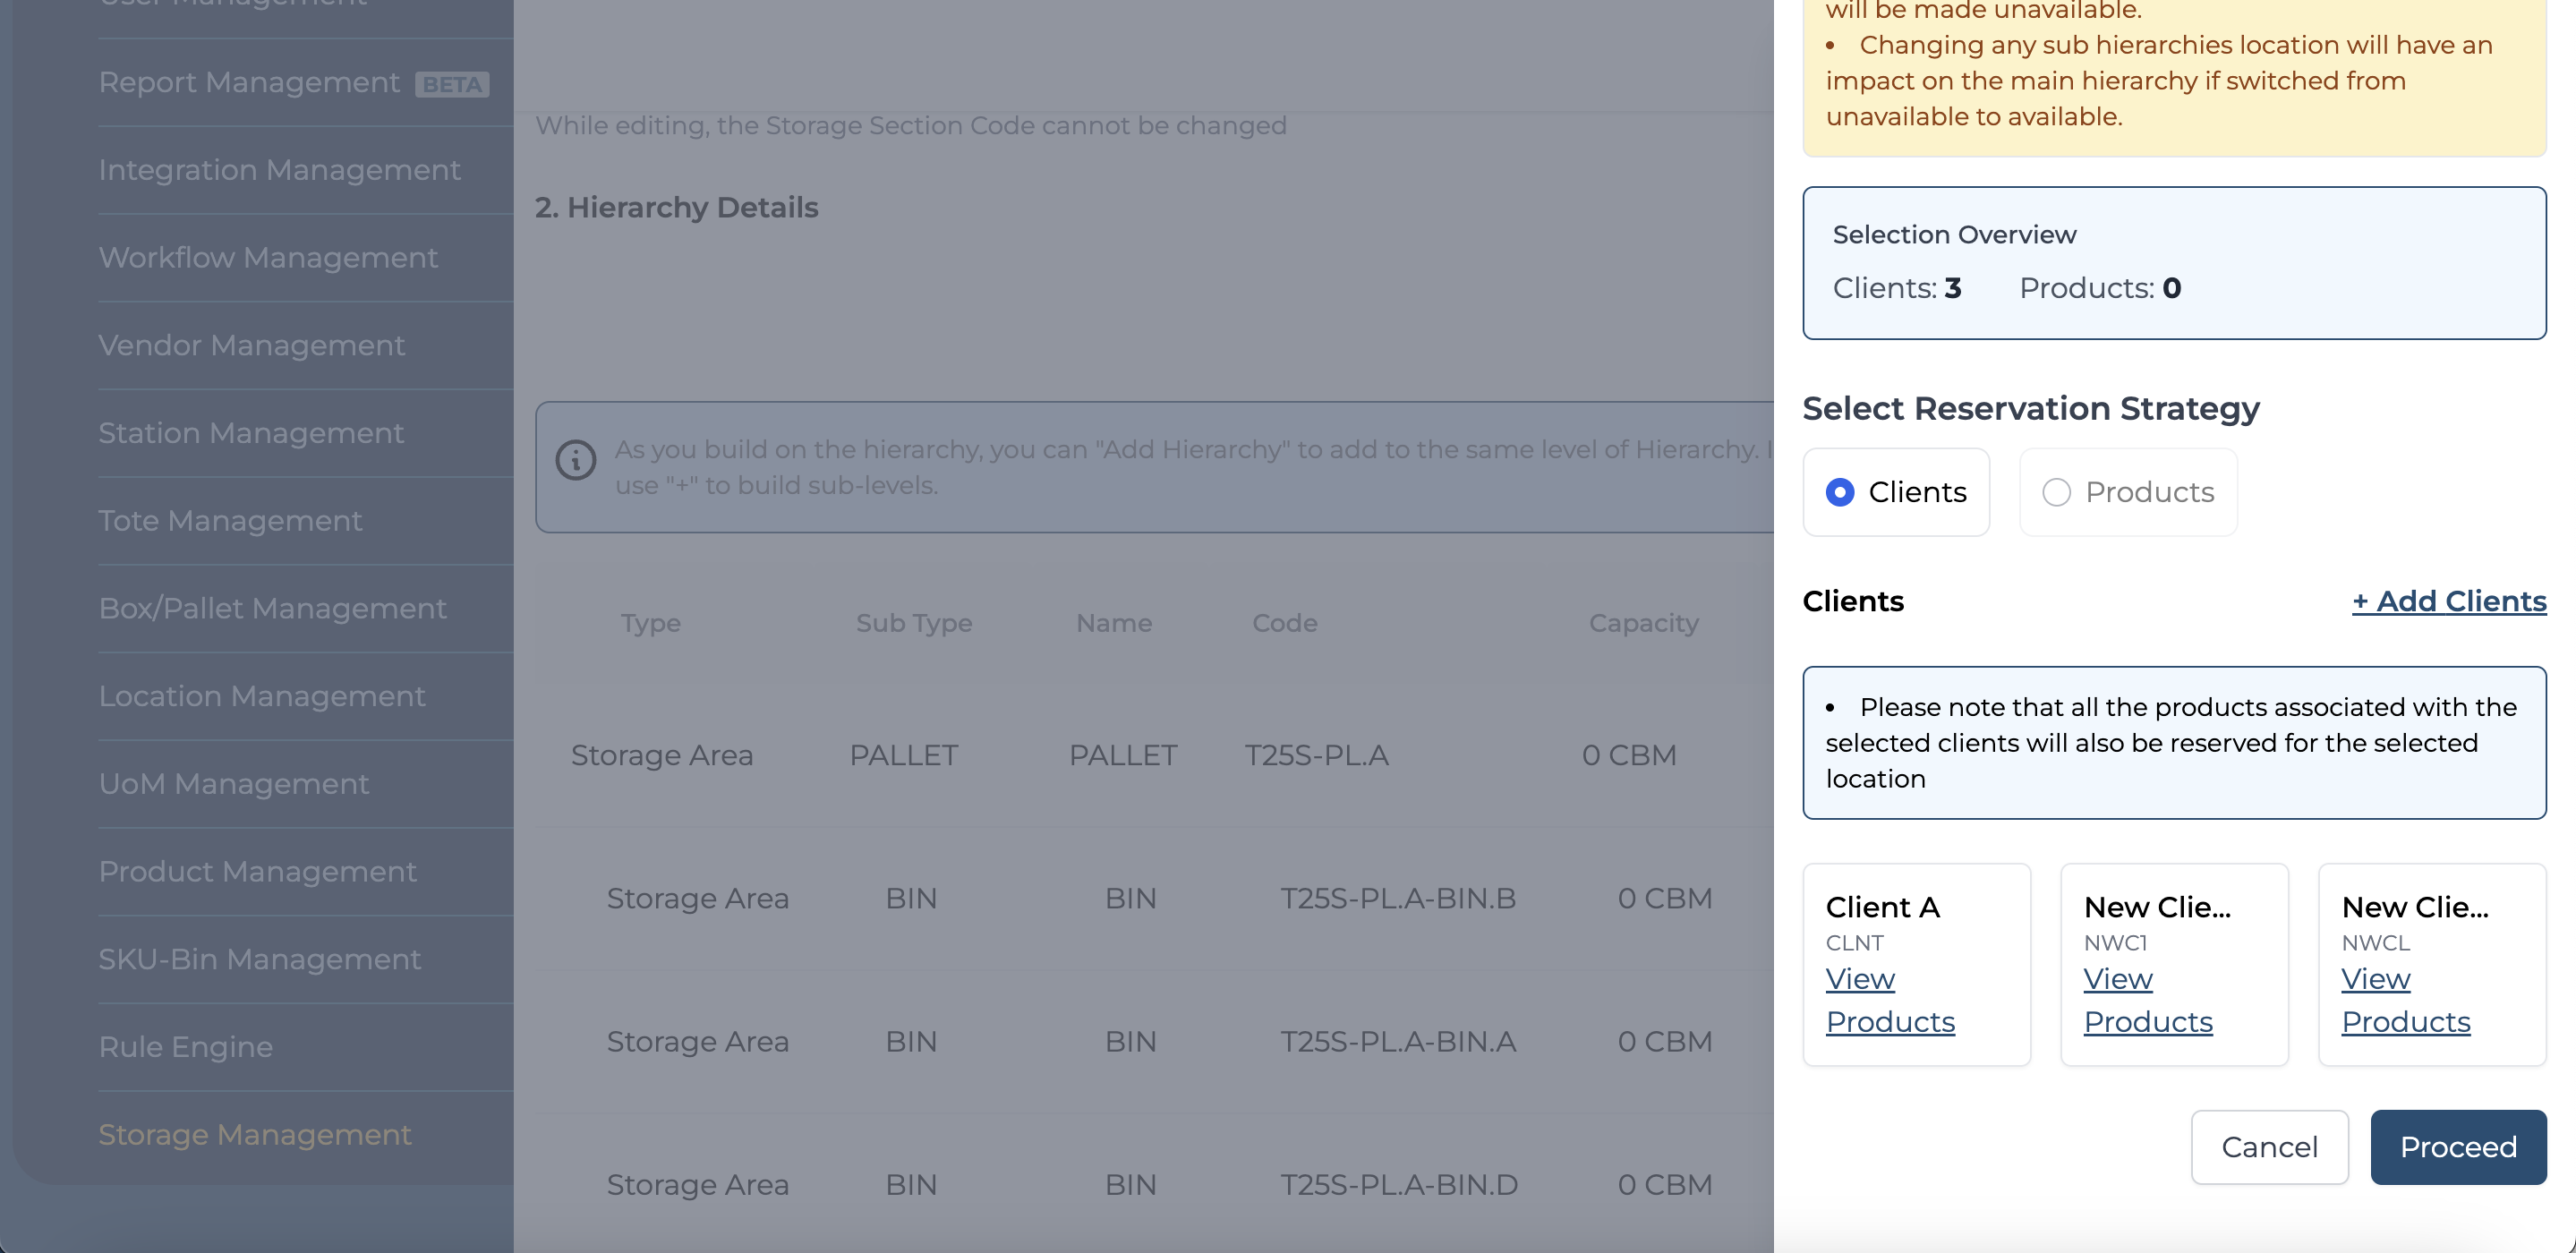Go to Workflow Management
The image size is (2576, 1253).
pyautogui.click(x=268, y=258)
